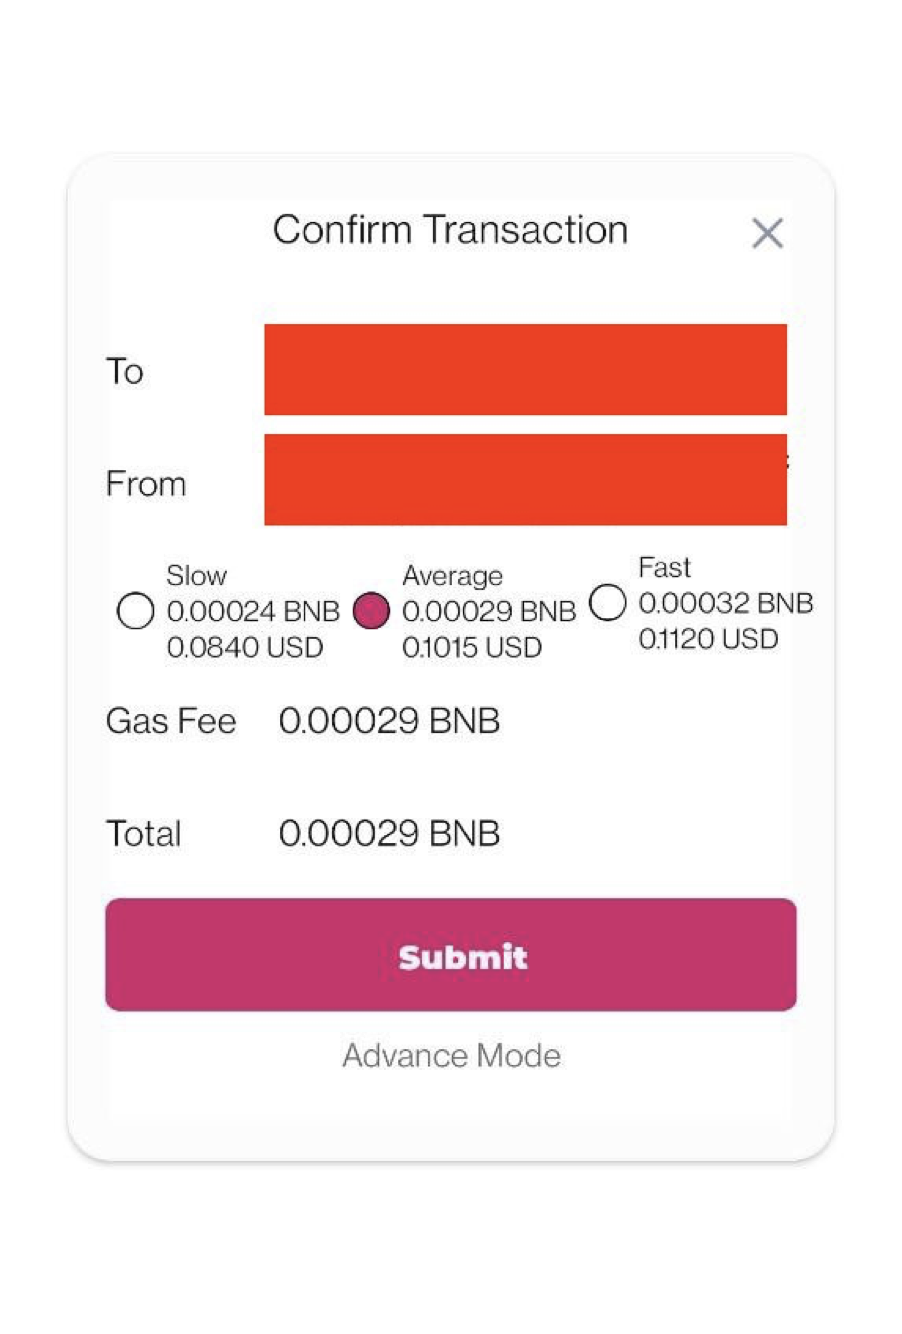Click the Confirm Transaction title
The height and width of the screenshot is (1334, 902).
(450, 230)
